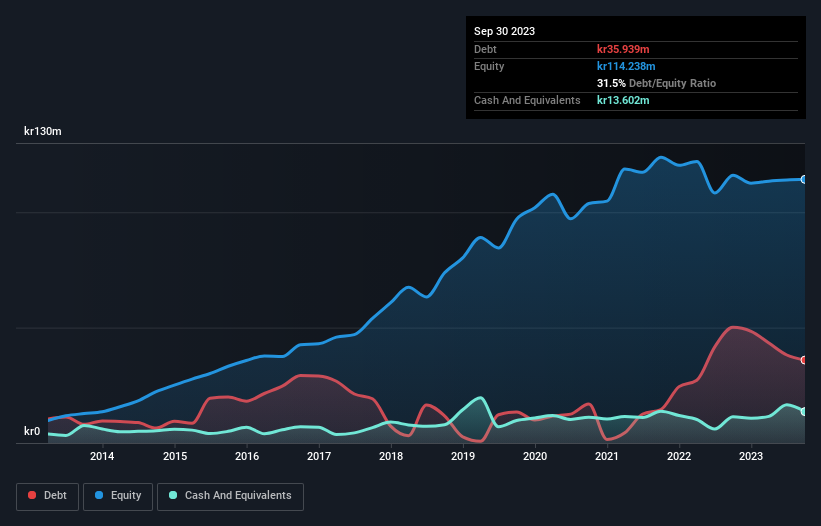Click Cash And Equivalents label in tooltip
The height and width of the screenshot is (526, 821).
[527, 100]
